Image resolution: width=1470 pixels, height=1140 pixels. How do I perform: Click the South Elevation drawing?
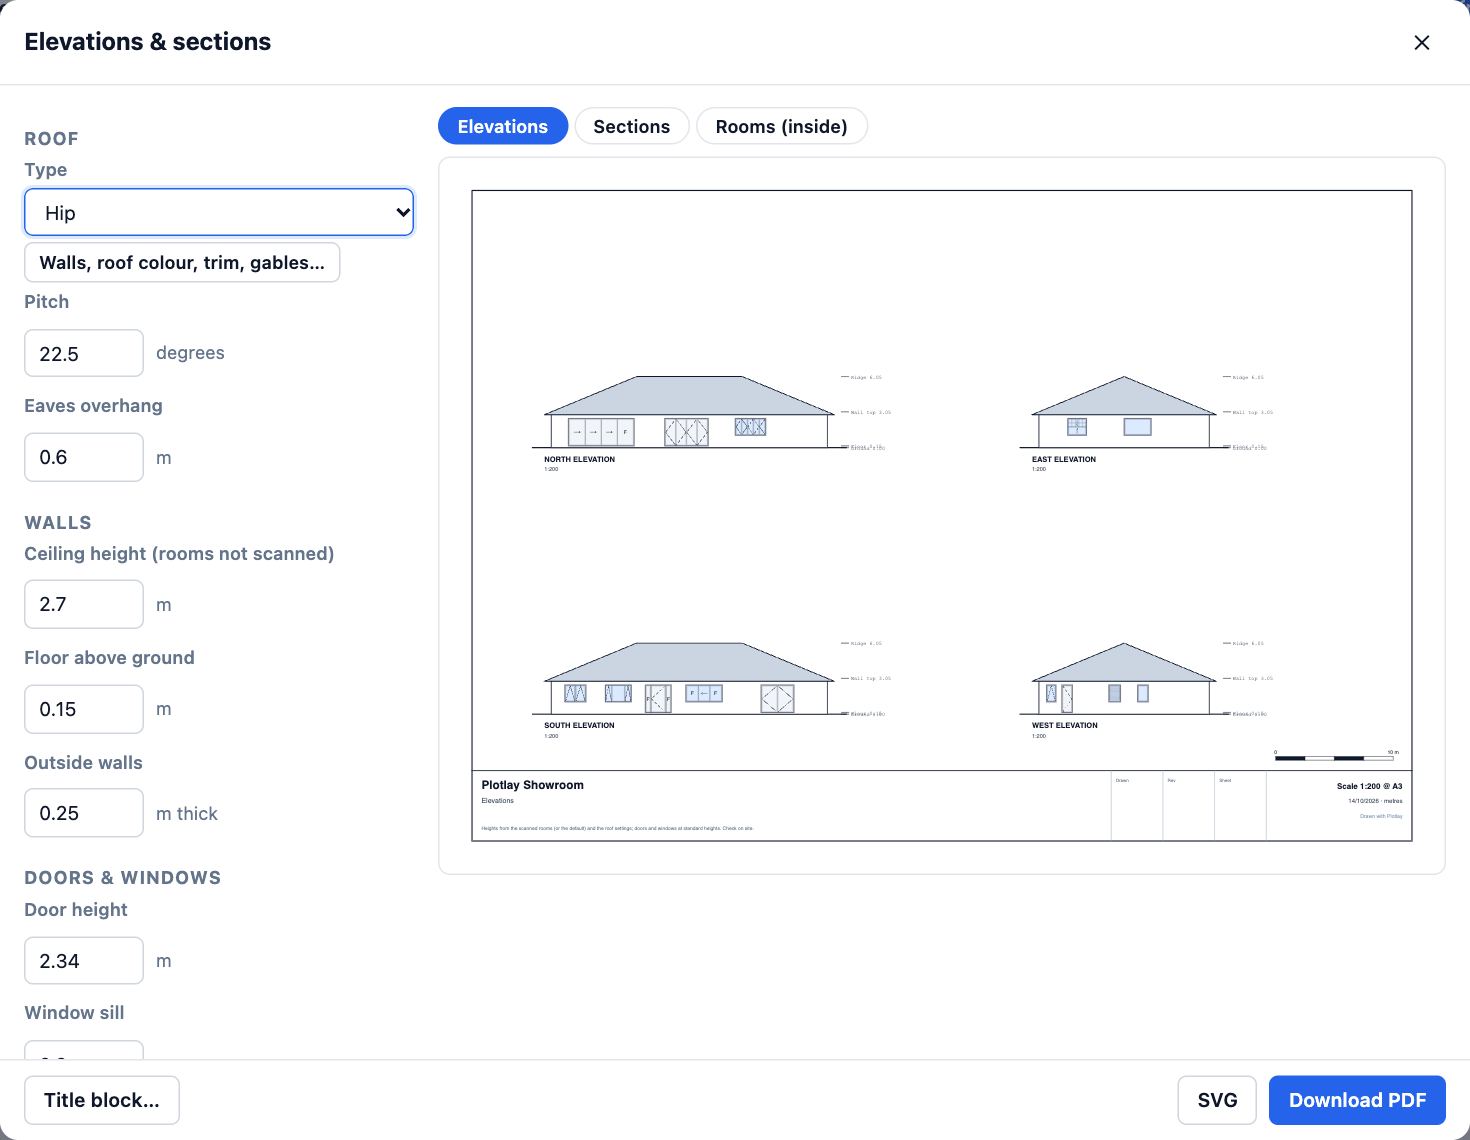689,678
